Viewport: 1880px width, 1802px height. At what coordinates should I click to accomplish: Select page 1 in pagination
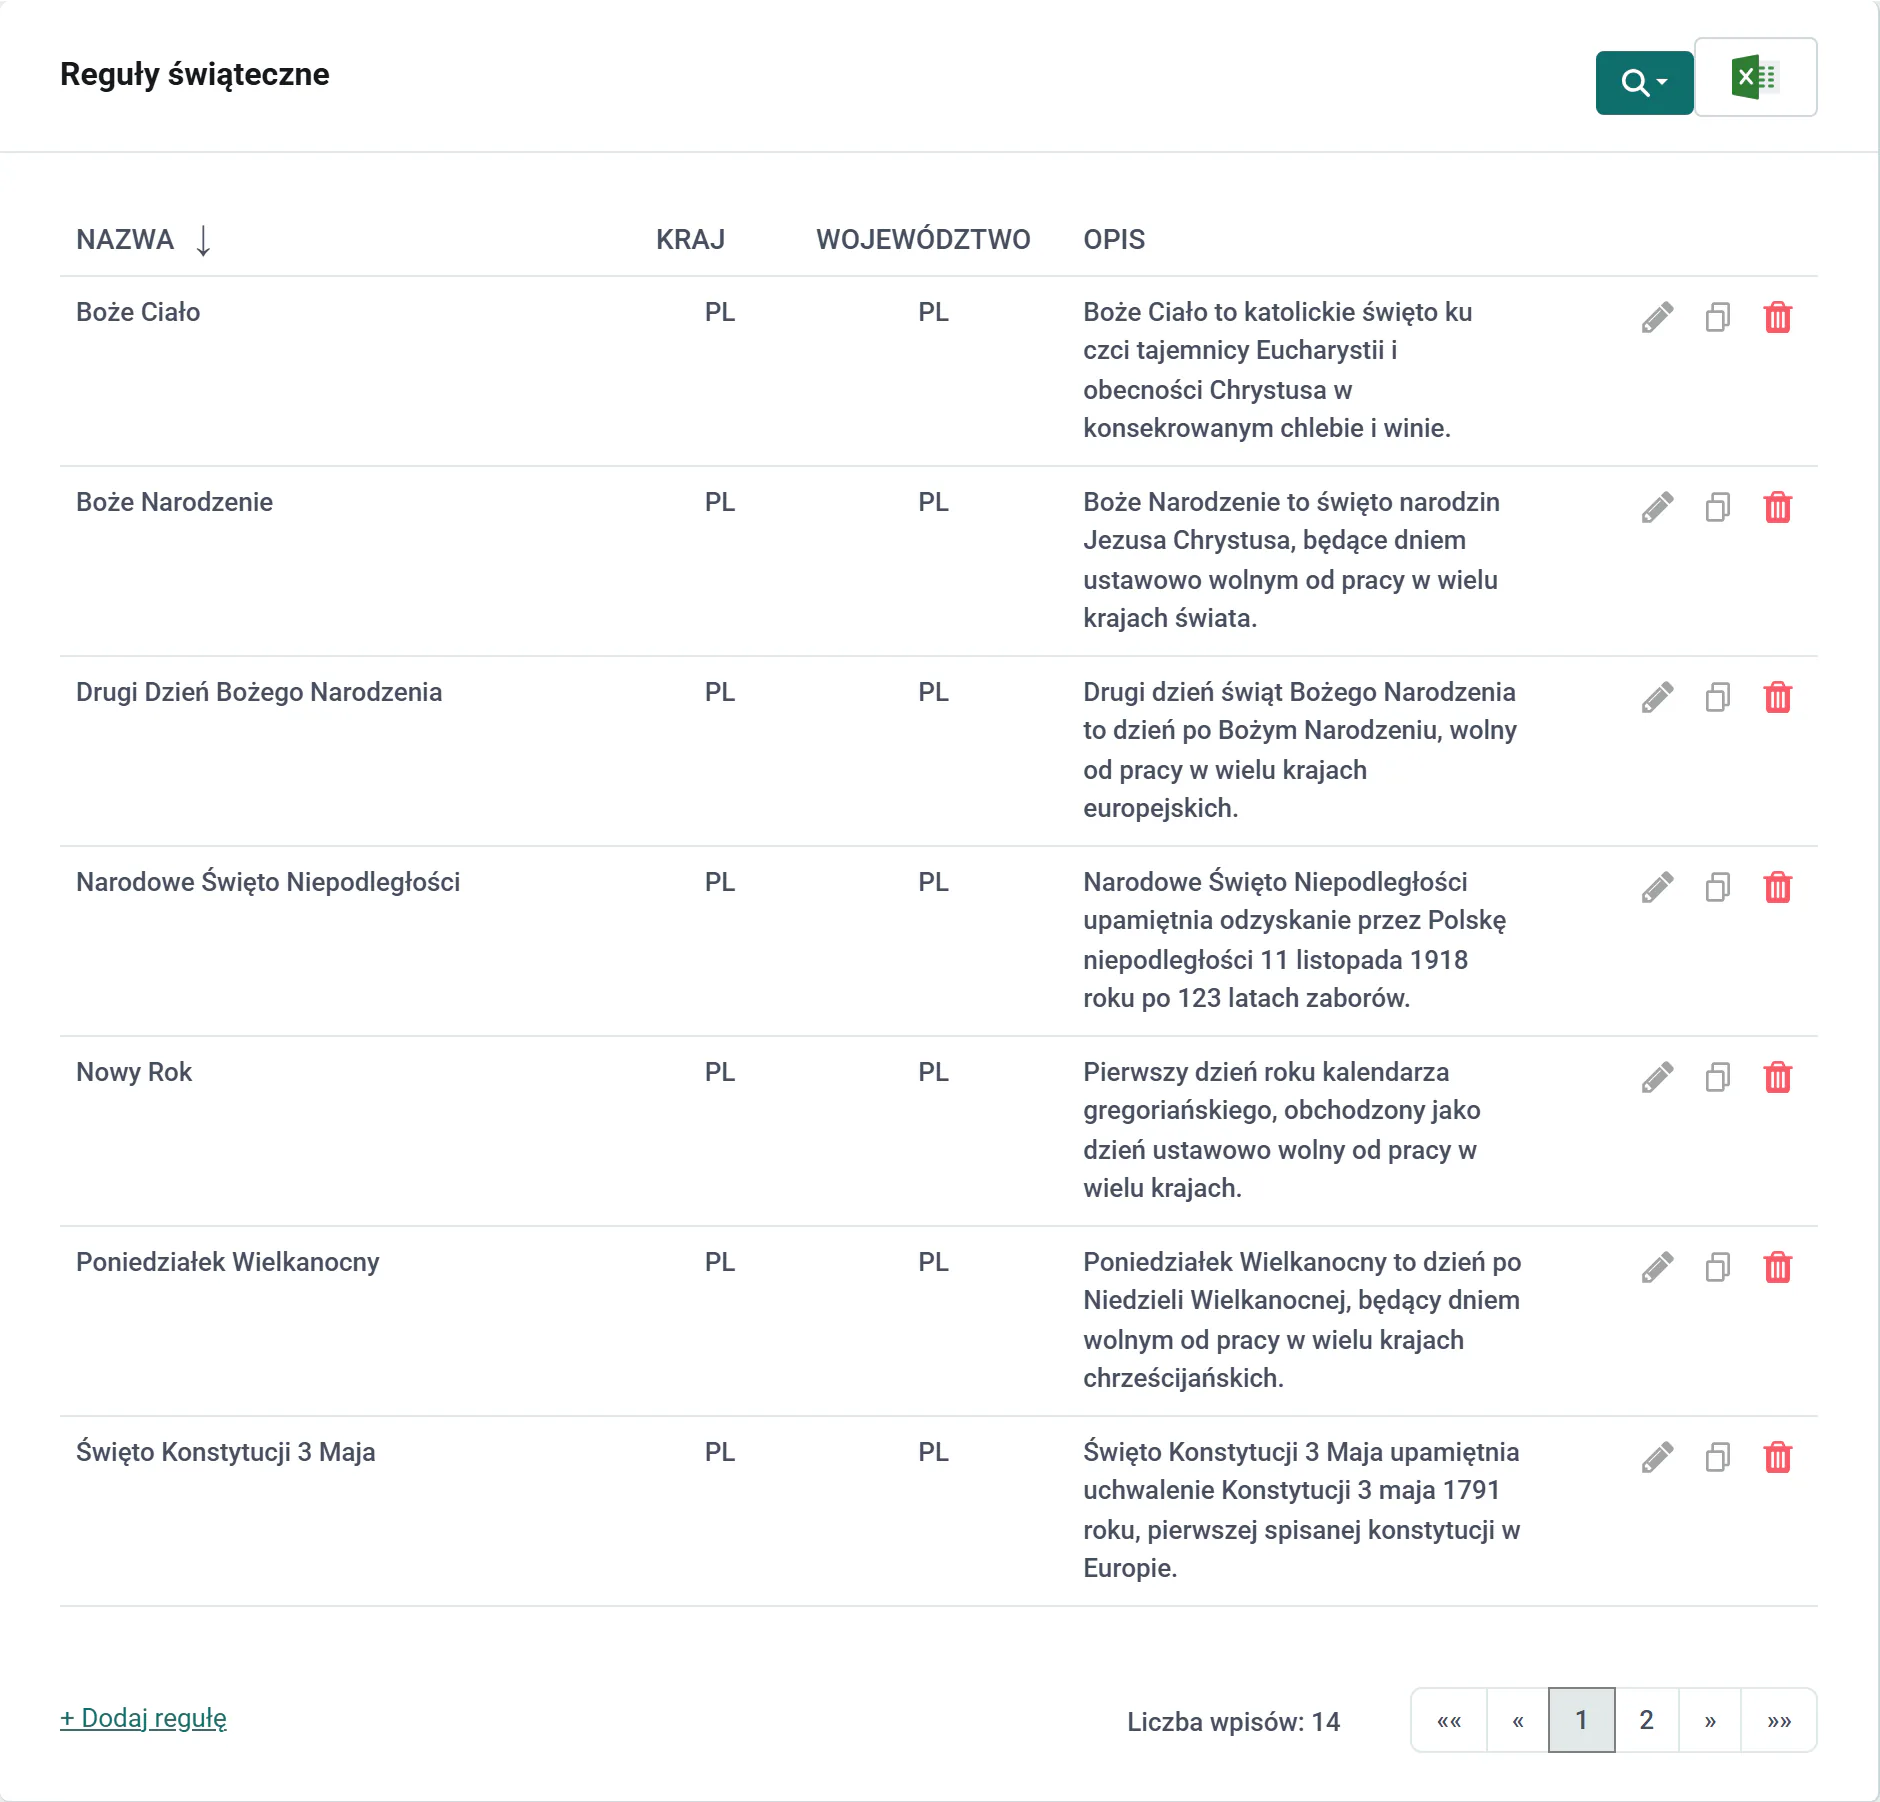point(1581,1720)
